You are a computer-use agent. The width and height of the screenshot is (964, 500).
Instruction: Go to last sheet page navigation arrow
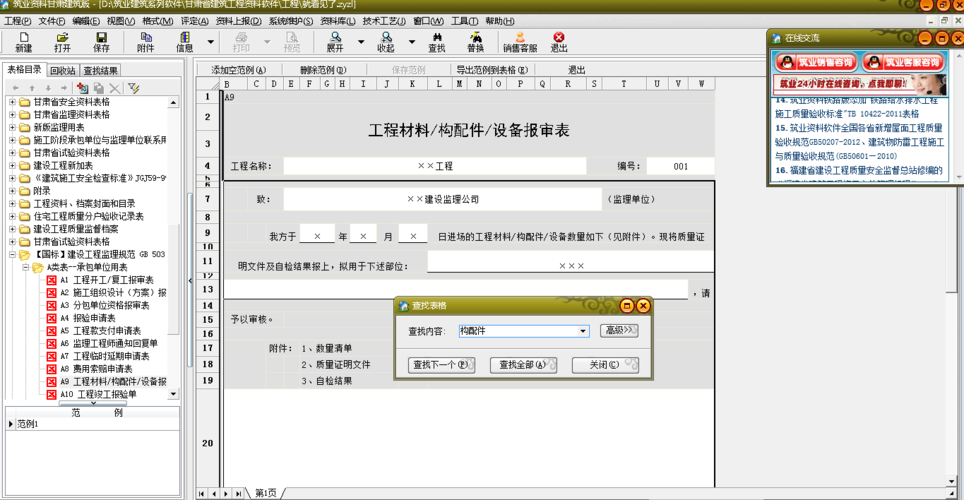click(238, 493)
